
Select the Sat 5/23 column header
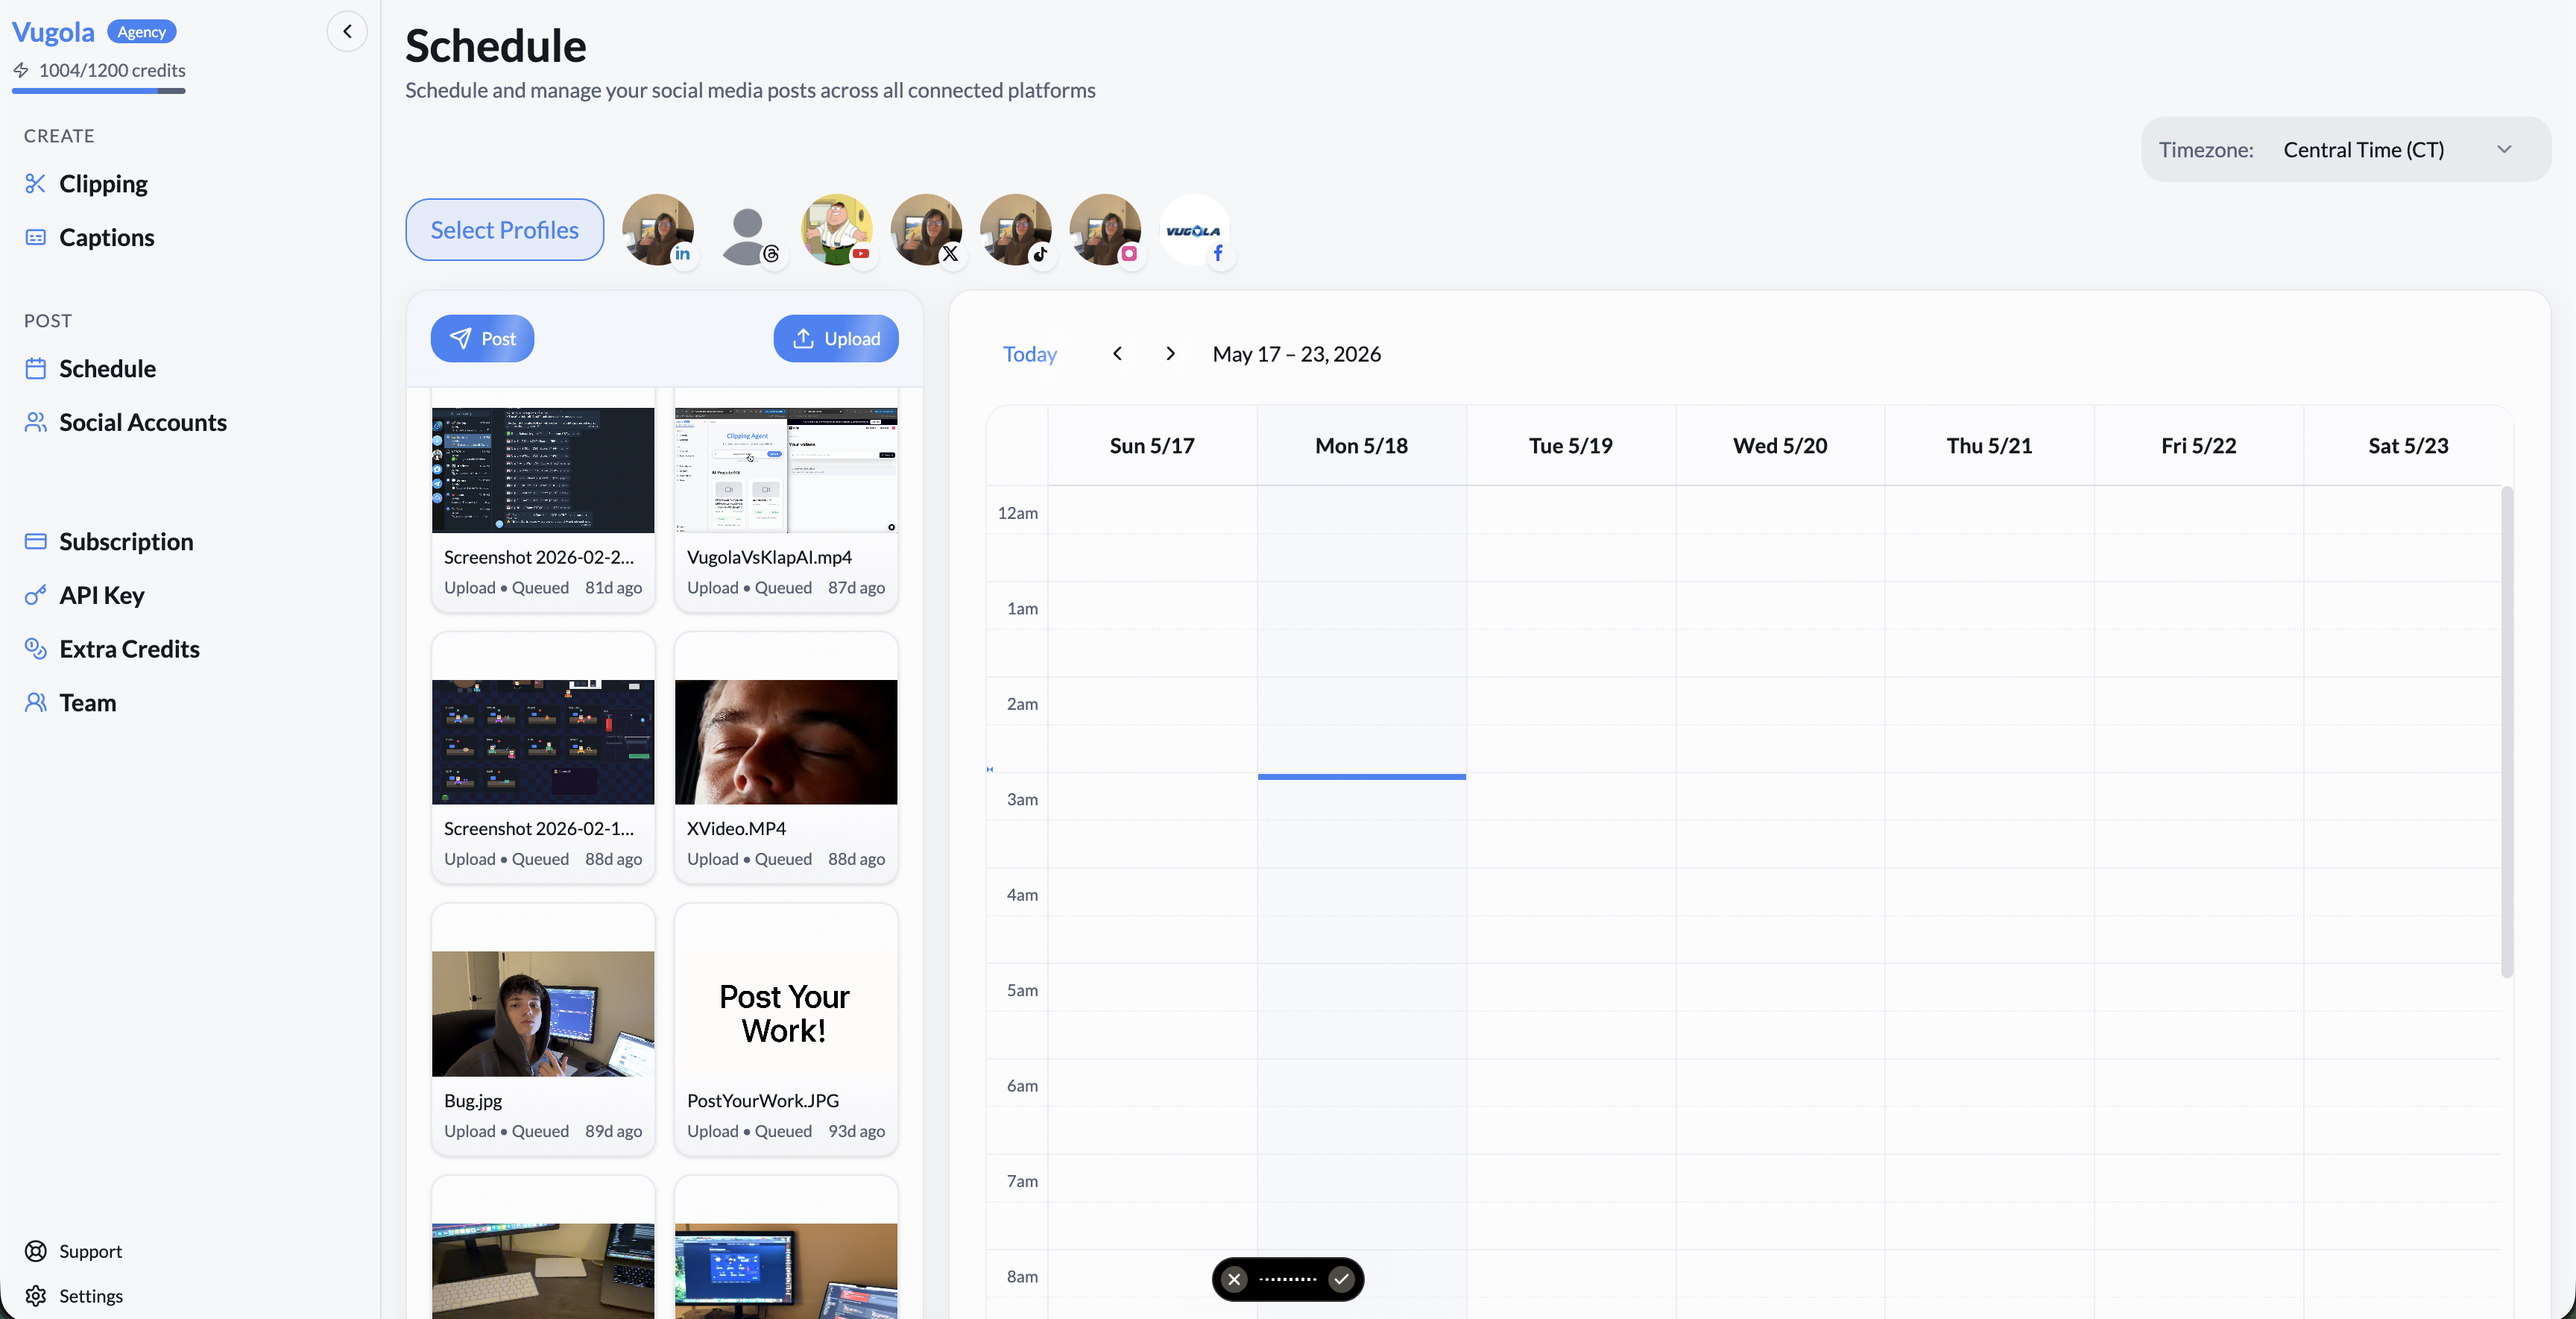pyautogui.click(x=2407, y=446)
